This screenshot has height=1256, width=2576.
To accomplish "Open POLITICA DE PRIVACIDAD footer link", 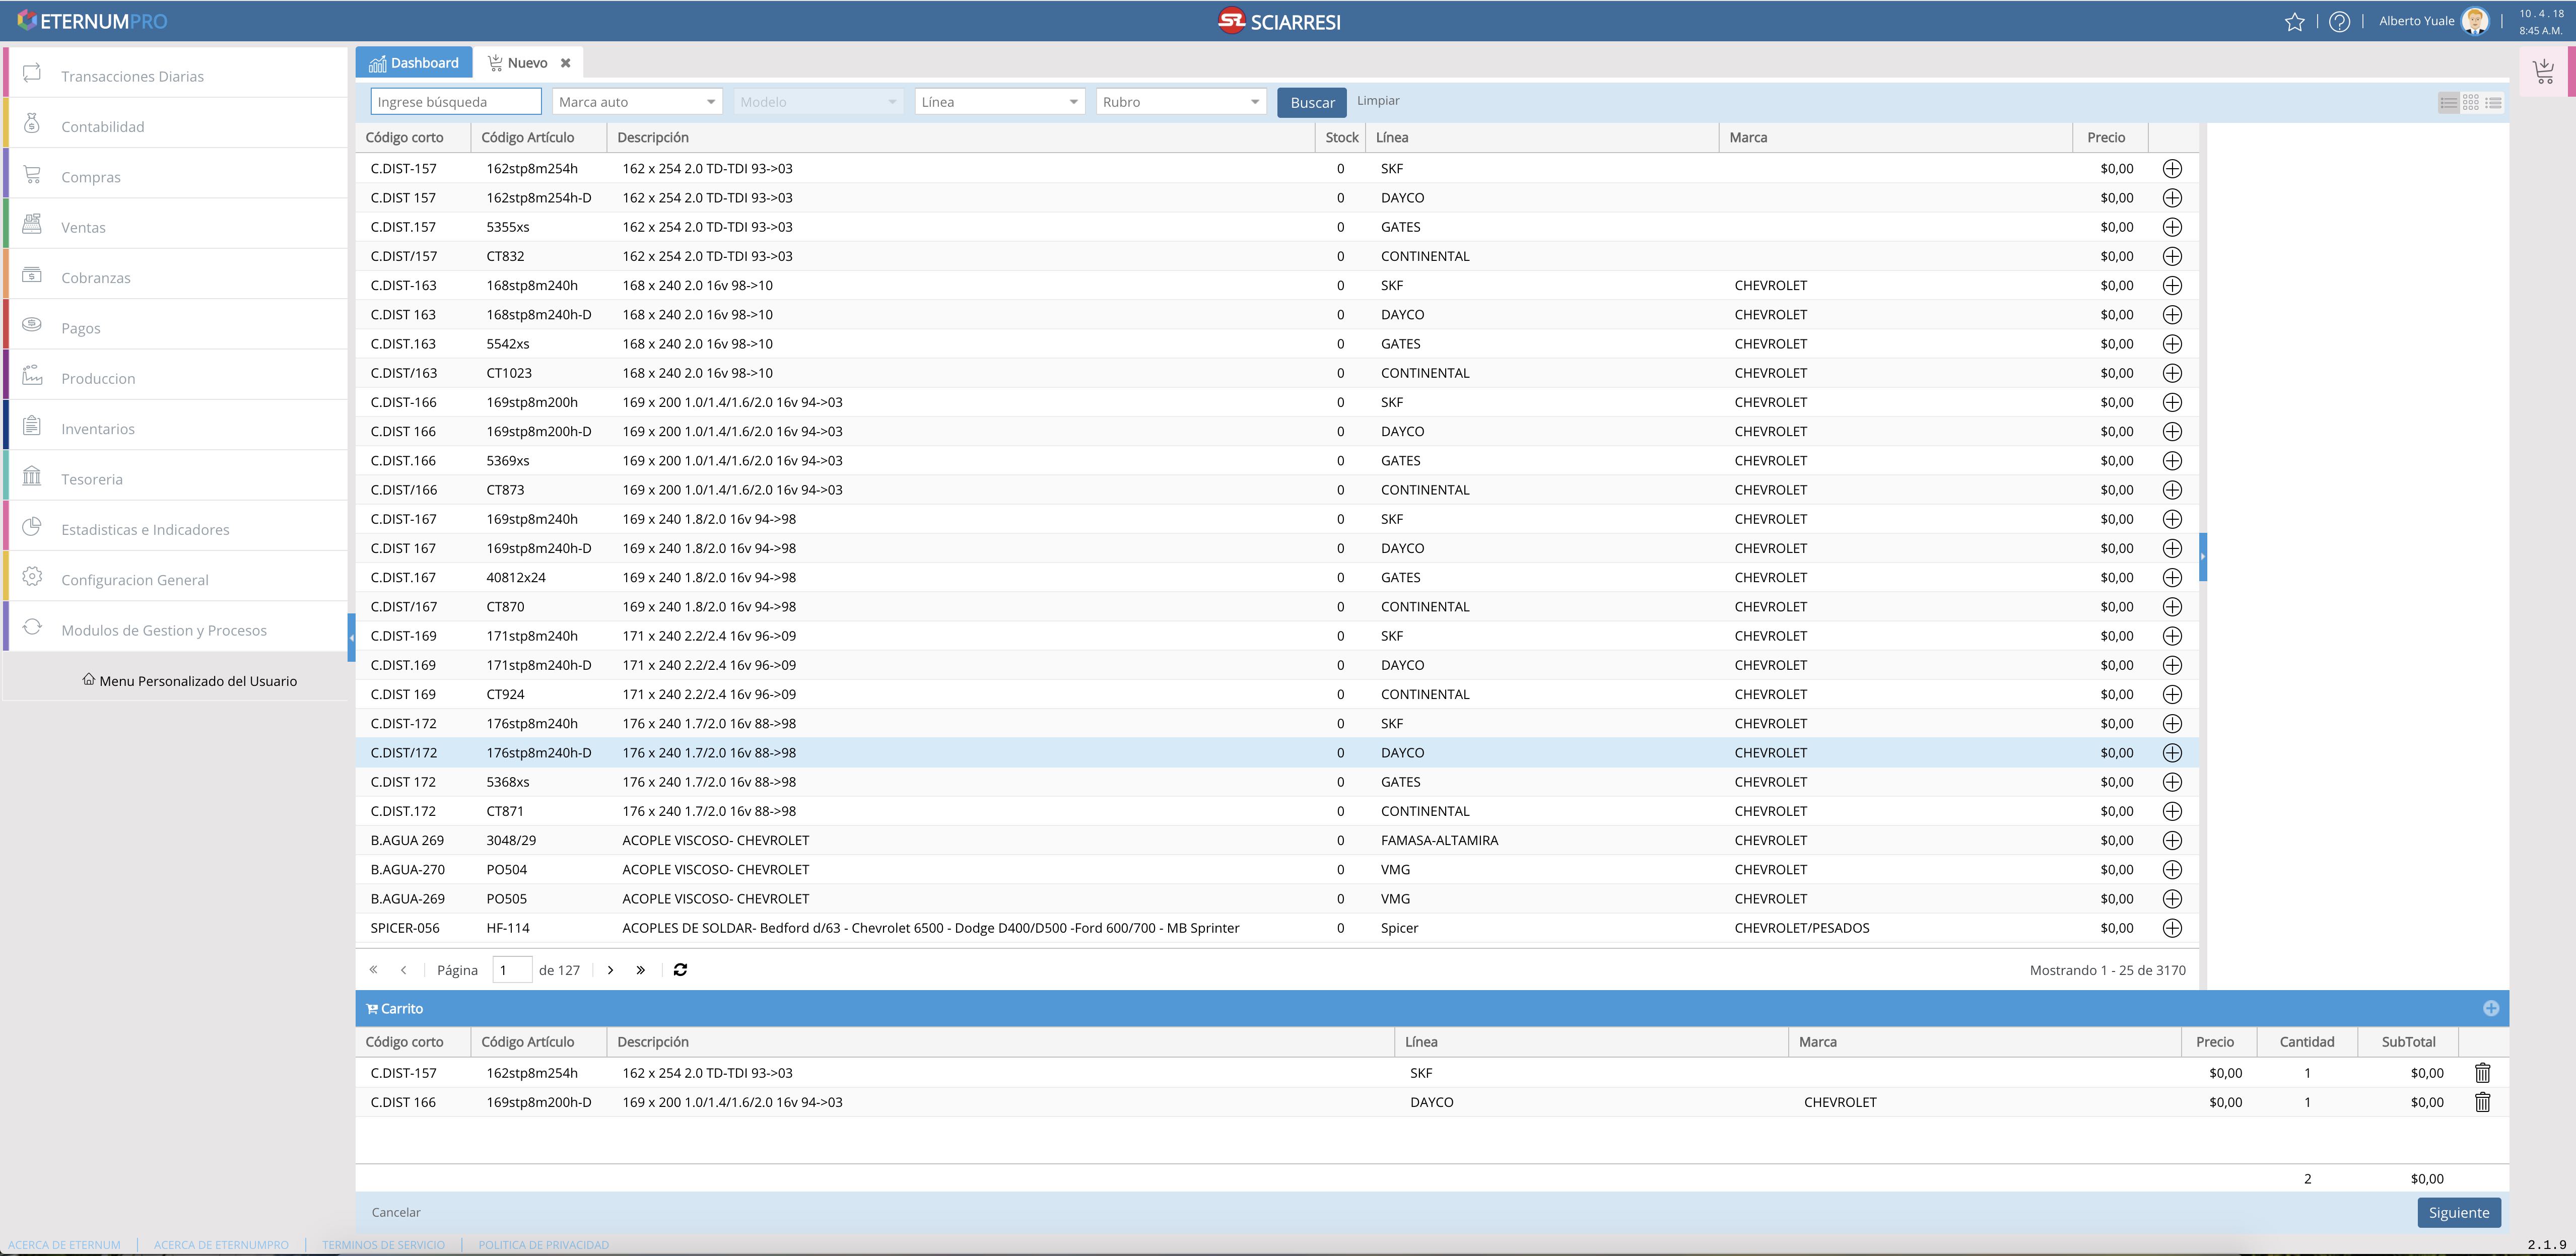I will (543, 1245).
